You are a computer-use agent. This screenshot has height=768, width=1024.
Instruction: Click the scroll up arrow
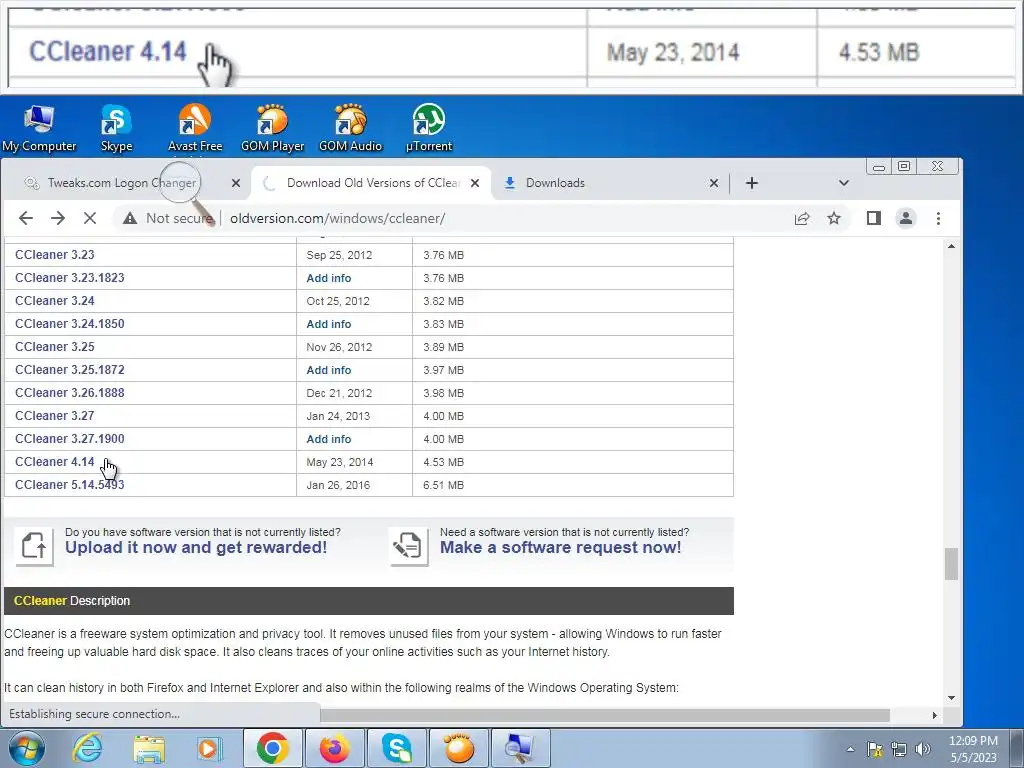coord(952,246)
